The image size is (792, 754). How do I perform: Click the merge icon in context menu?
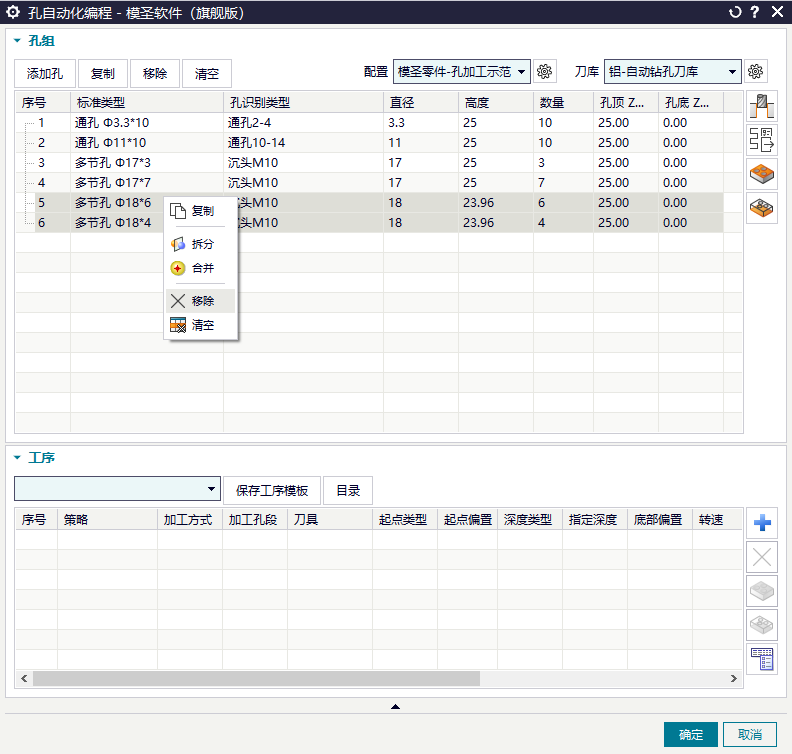click(178, 268)
